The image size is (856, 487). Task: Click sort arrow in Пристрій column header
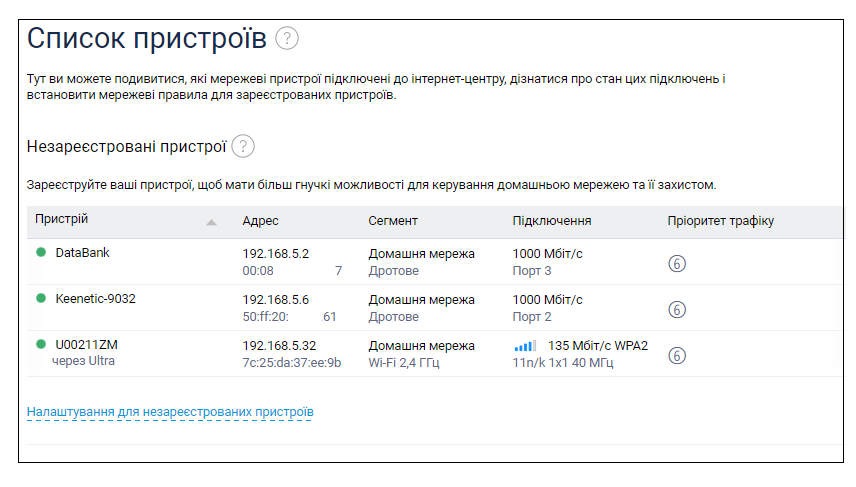click(211, 222)
